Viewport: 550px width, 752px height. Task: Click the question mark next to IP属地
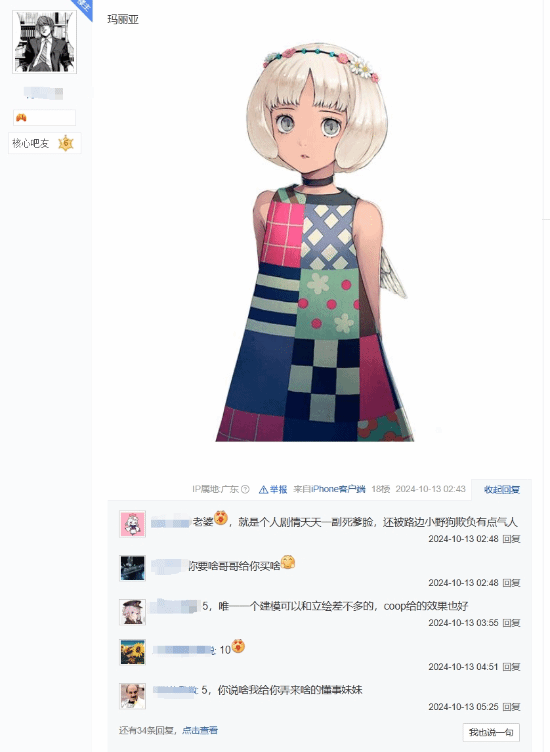pyautogui.click(x=245, y=489)
